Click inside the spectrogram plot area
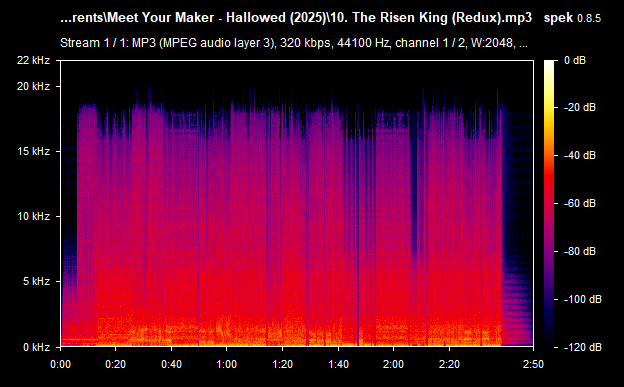This screenshot has height=387, width=624. click(297, 203)
